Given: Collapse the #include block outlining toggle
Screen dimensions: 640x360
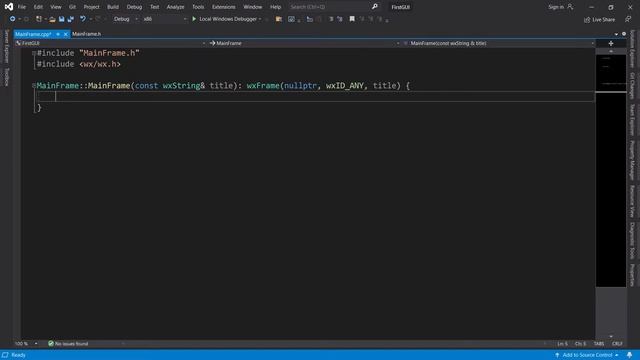Looking at the screenshot, I should [x=34, y=53].
